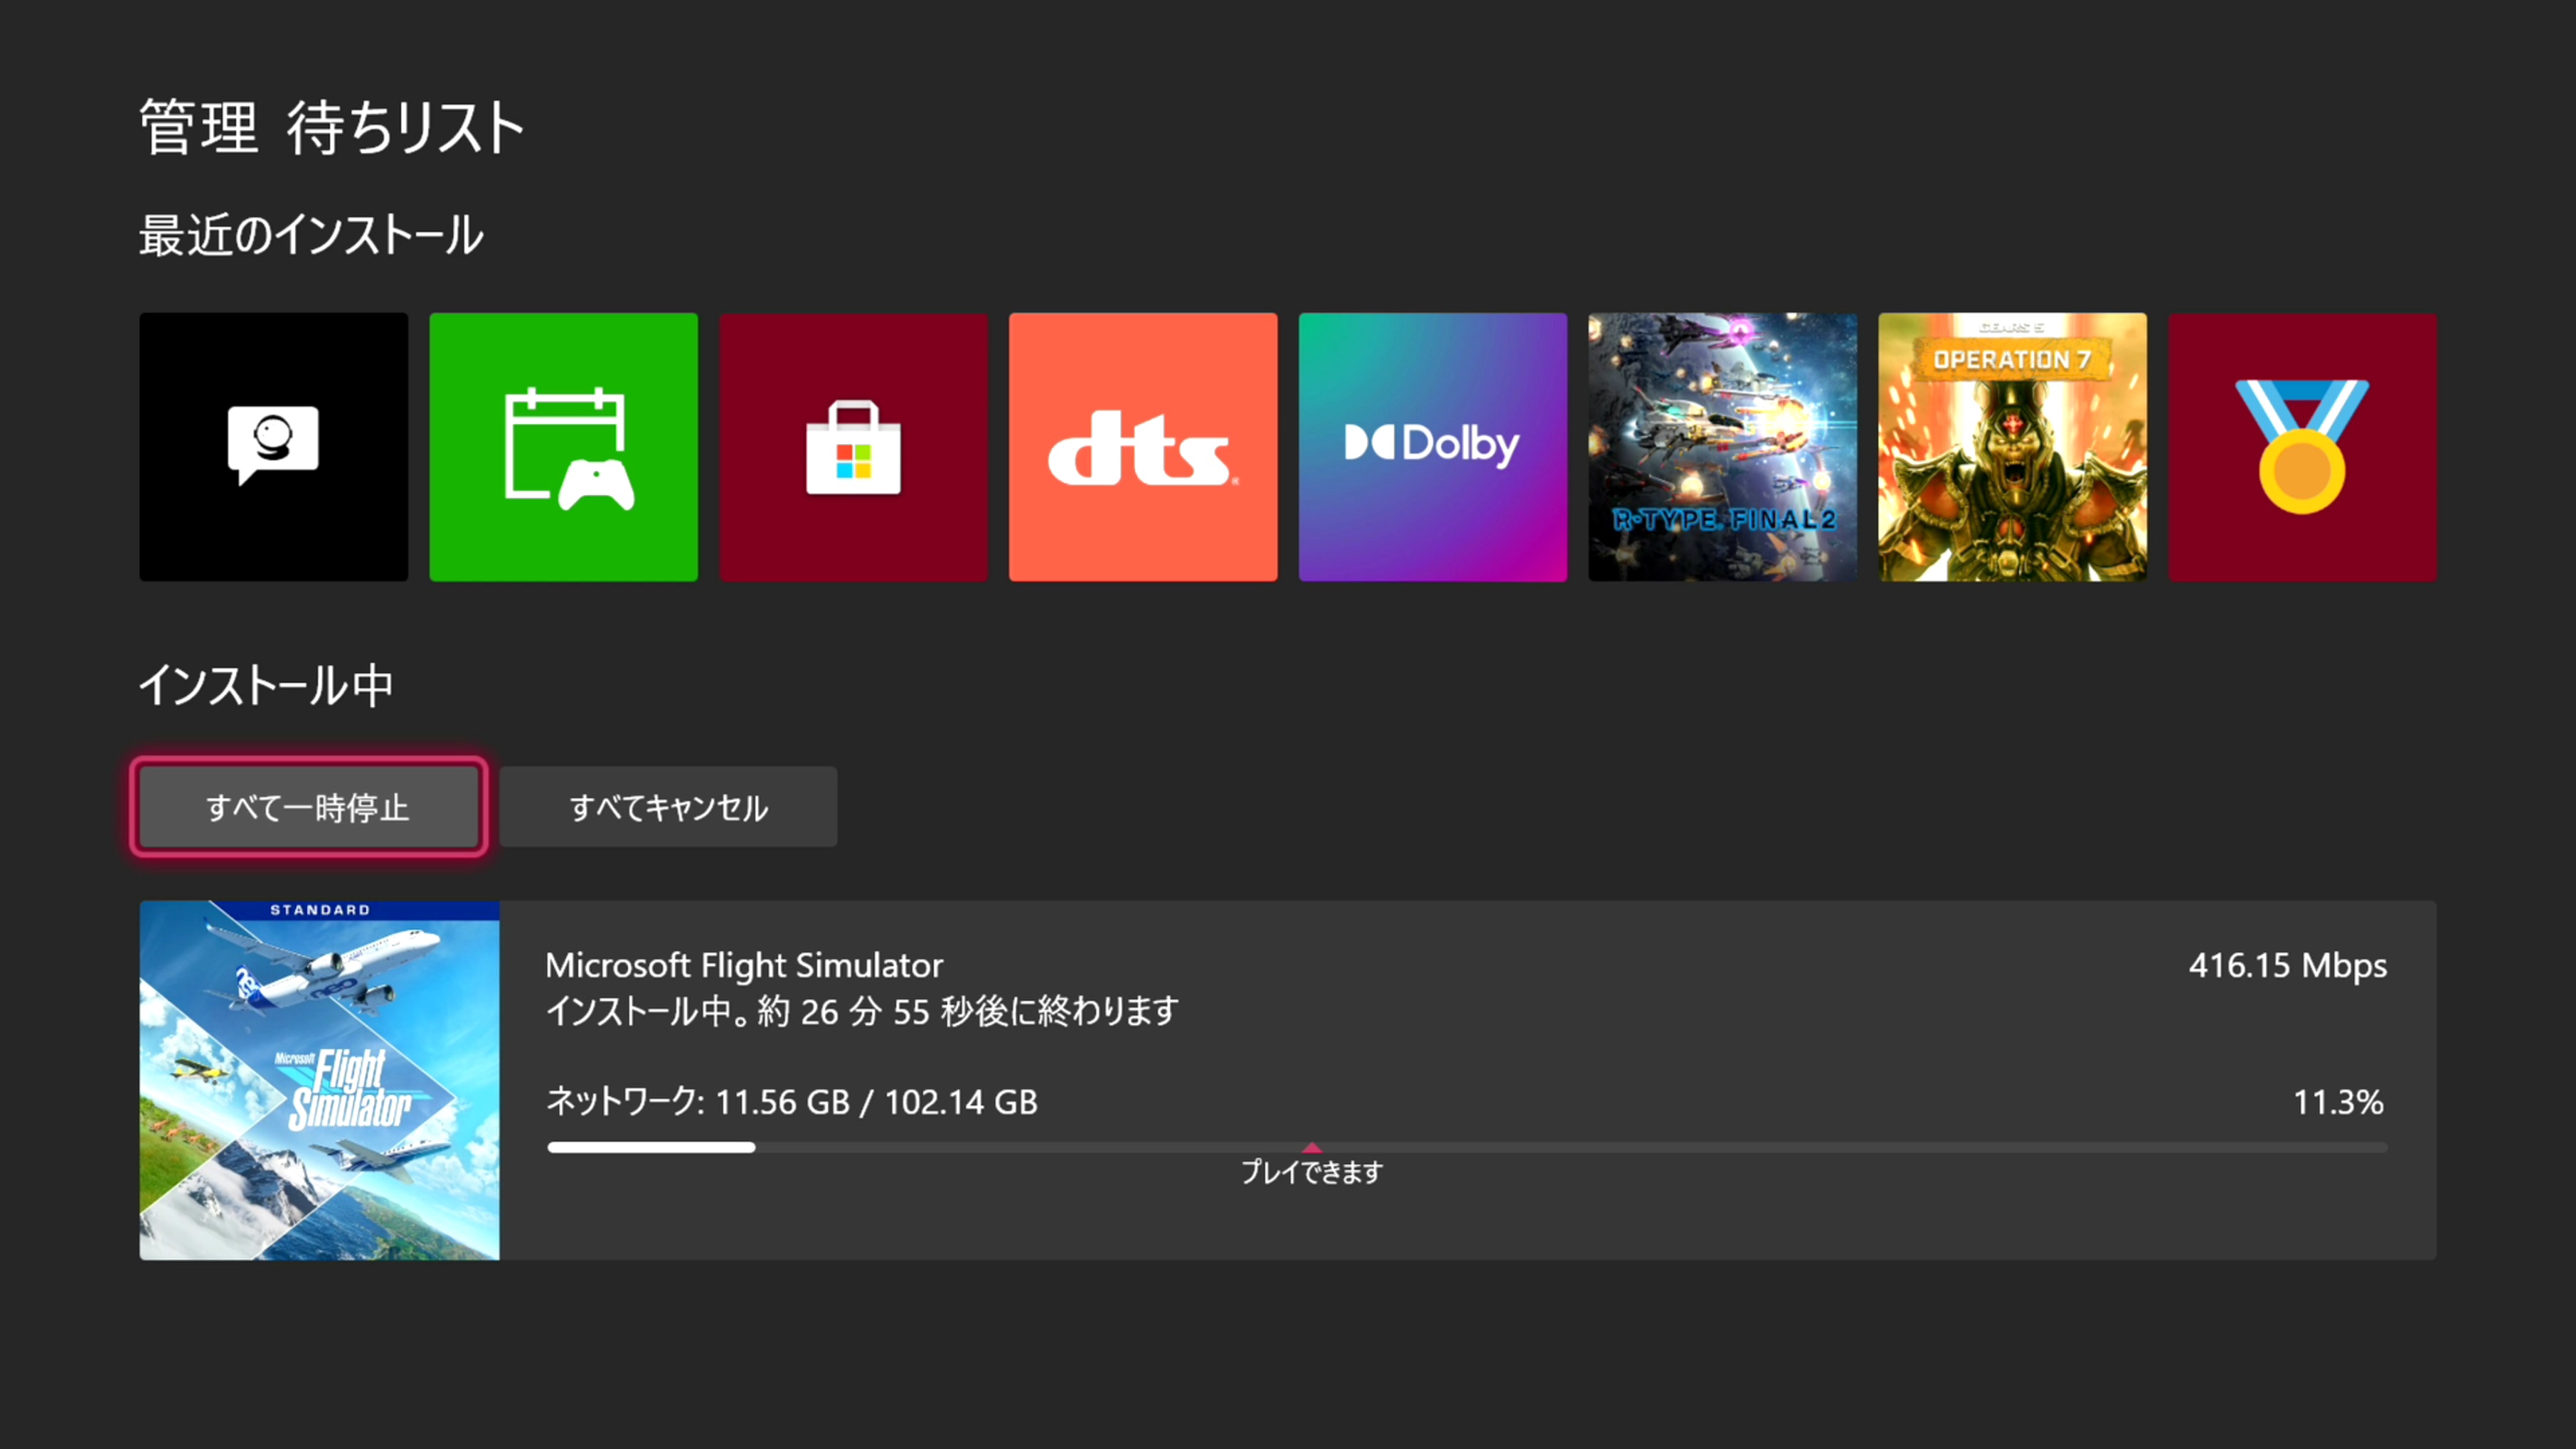Open the Gears 5 Operation 7 tile

click(x=2012, y=446)
